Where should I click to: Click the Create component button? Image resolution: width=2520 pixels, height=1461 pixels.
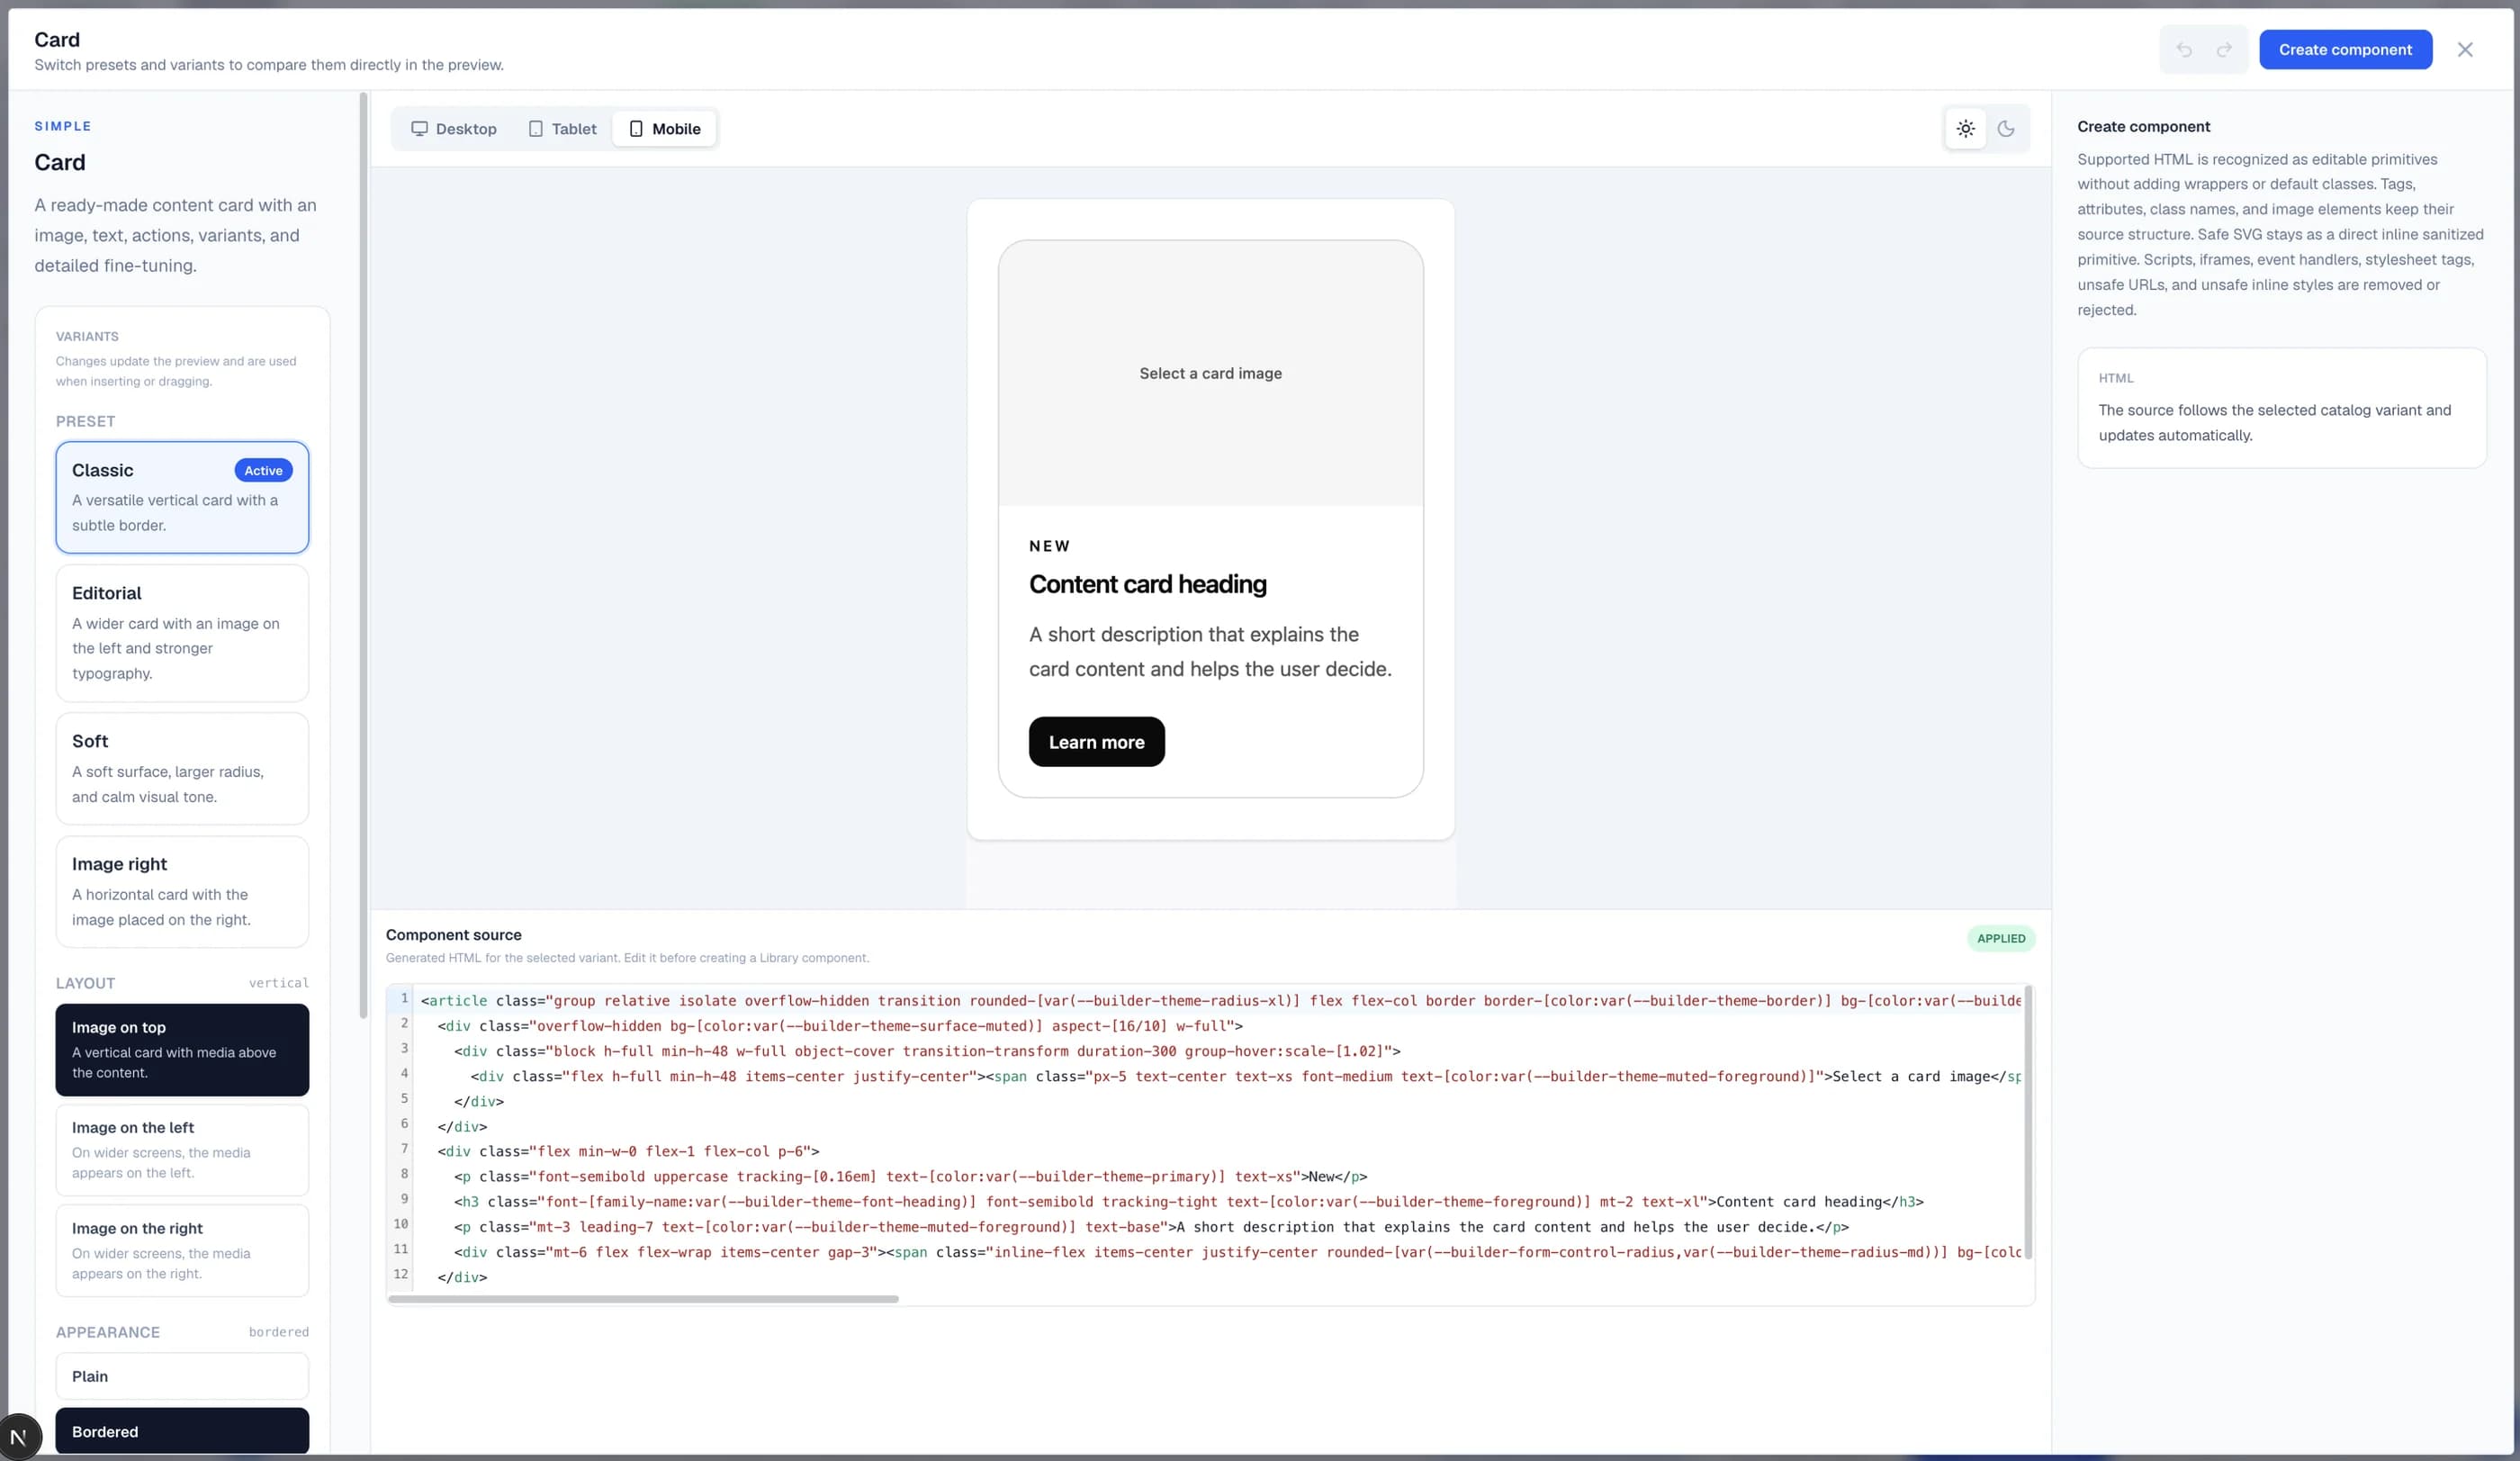pos(2345,50)
